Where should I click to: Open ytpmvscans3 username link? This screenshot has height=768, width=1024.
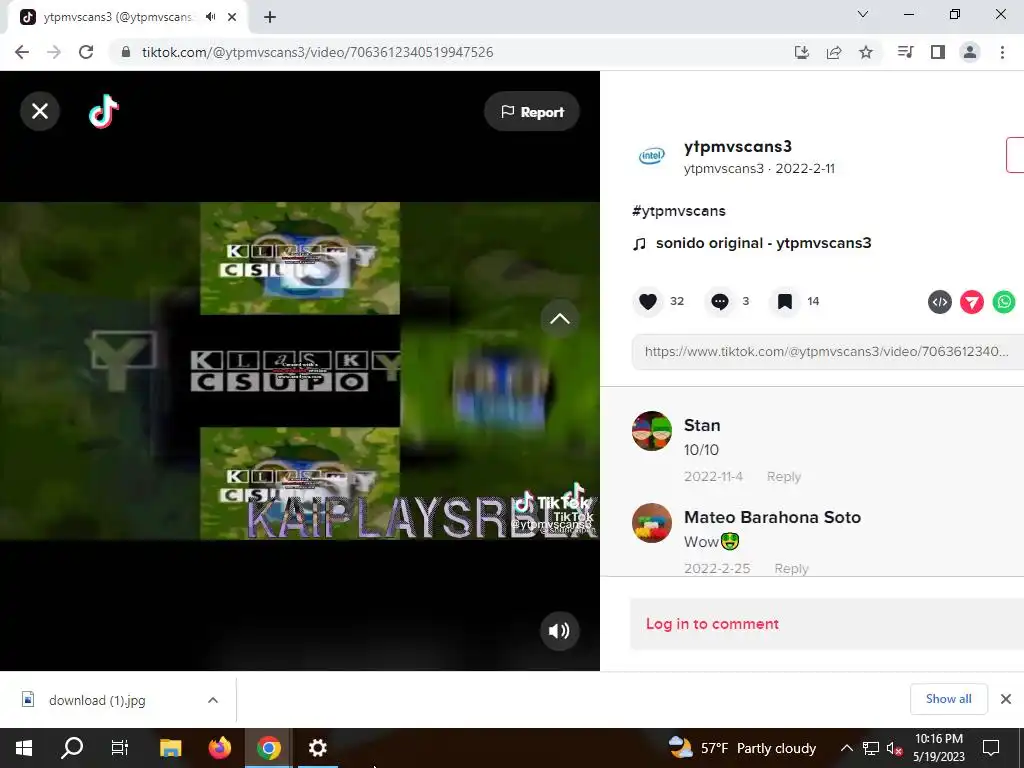click(738, 147)
